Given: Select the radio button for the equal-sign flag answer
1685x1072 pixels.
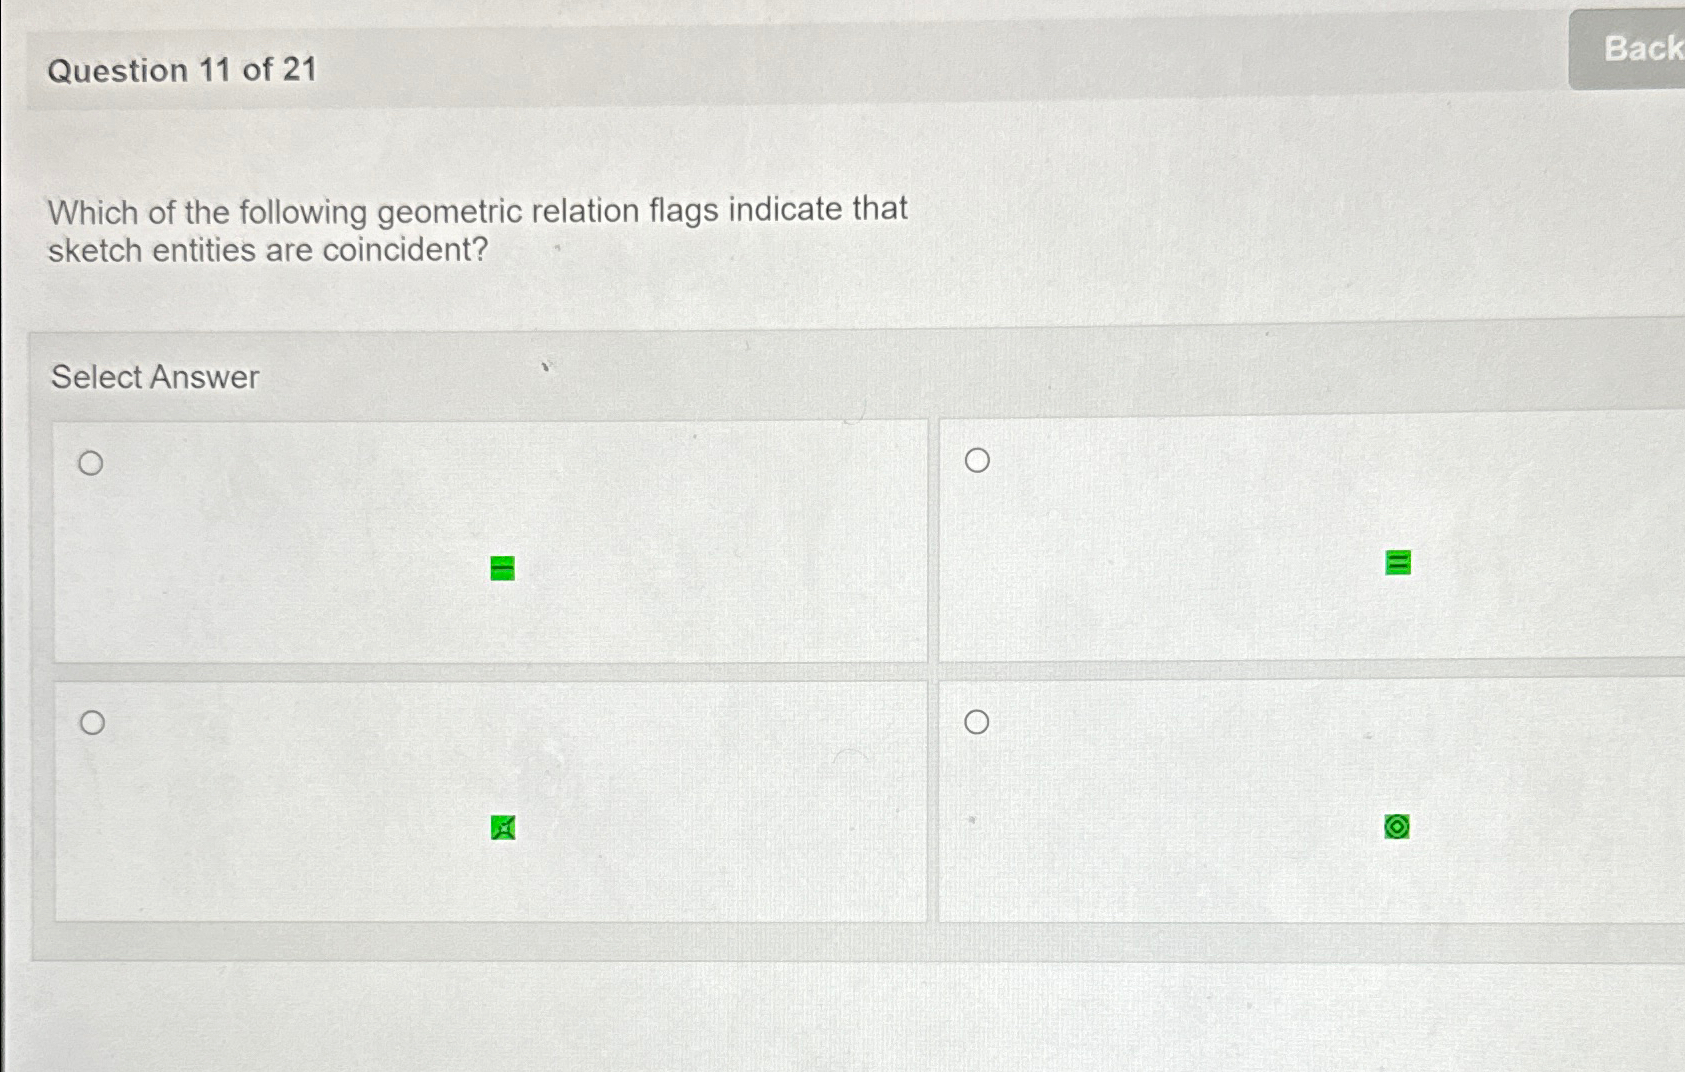Looking at the screenshot, I should 977,461.
